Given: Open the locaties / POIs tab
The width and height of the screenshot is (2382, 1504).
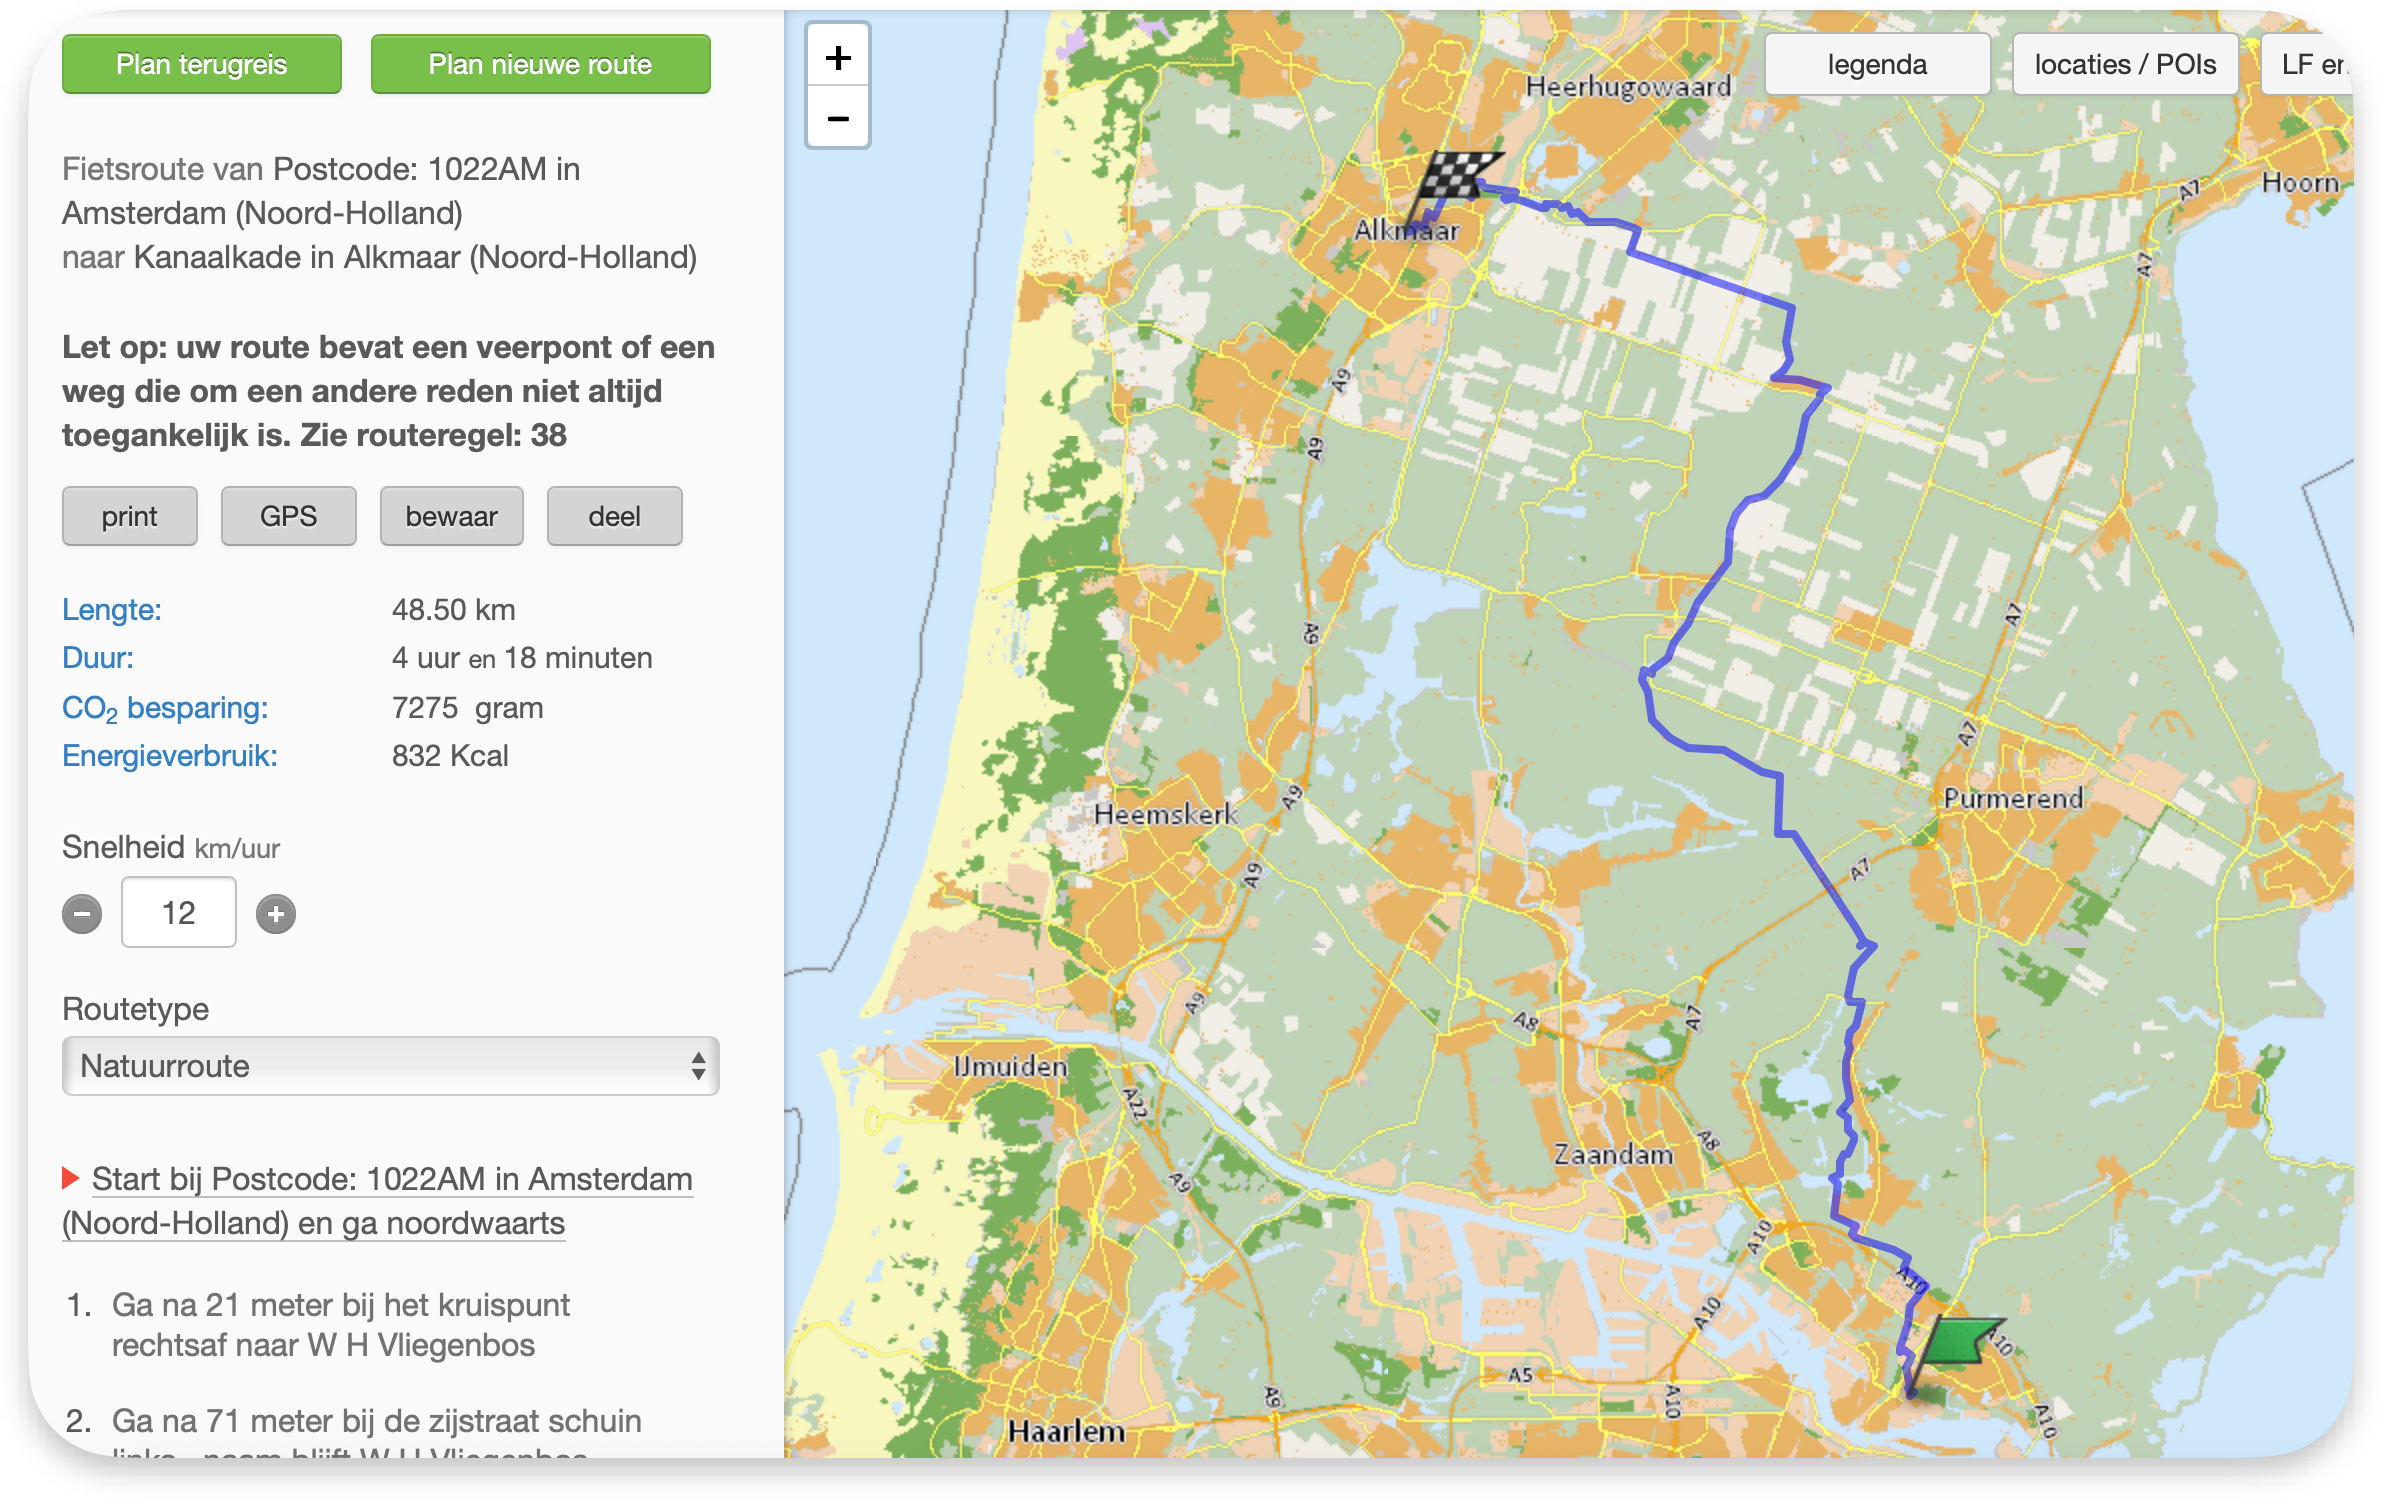Looking at the screenshot, I should [2124, 65].
